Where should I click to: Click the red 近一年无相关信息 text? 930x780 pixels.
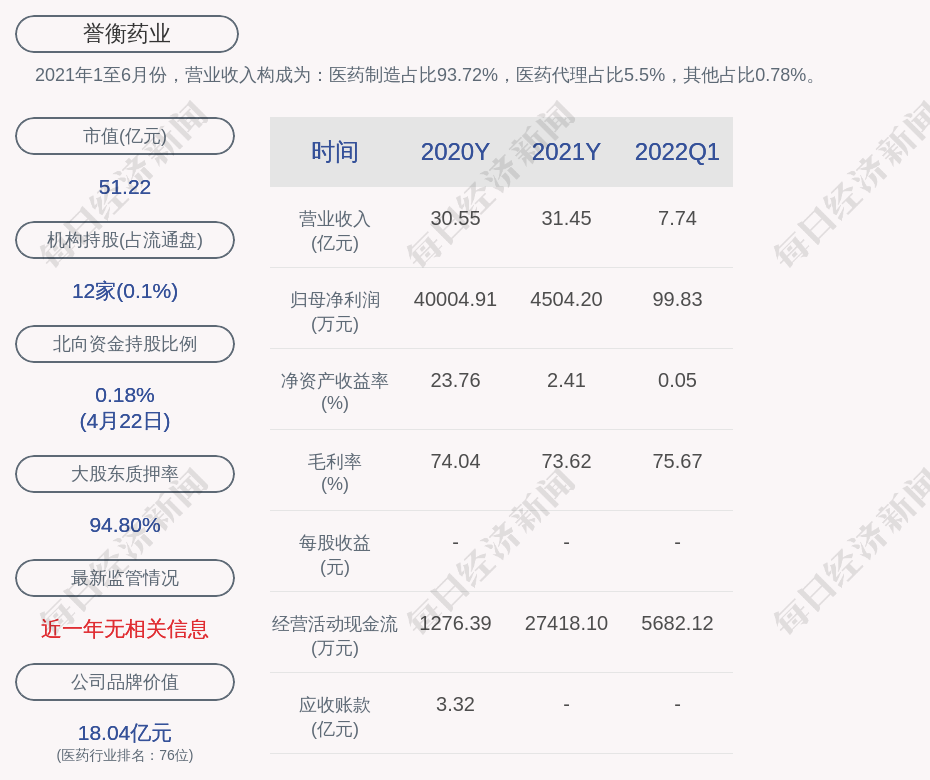point(125,629)
